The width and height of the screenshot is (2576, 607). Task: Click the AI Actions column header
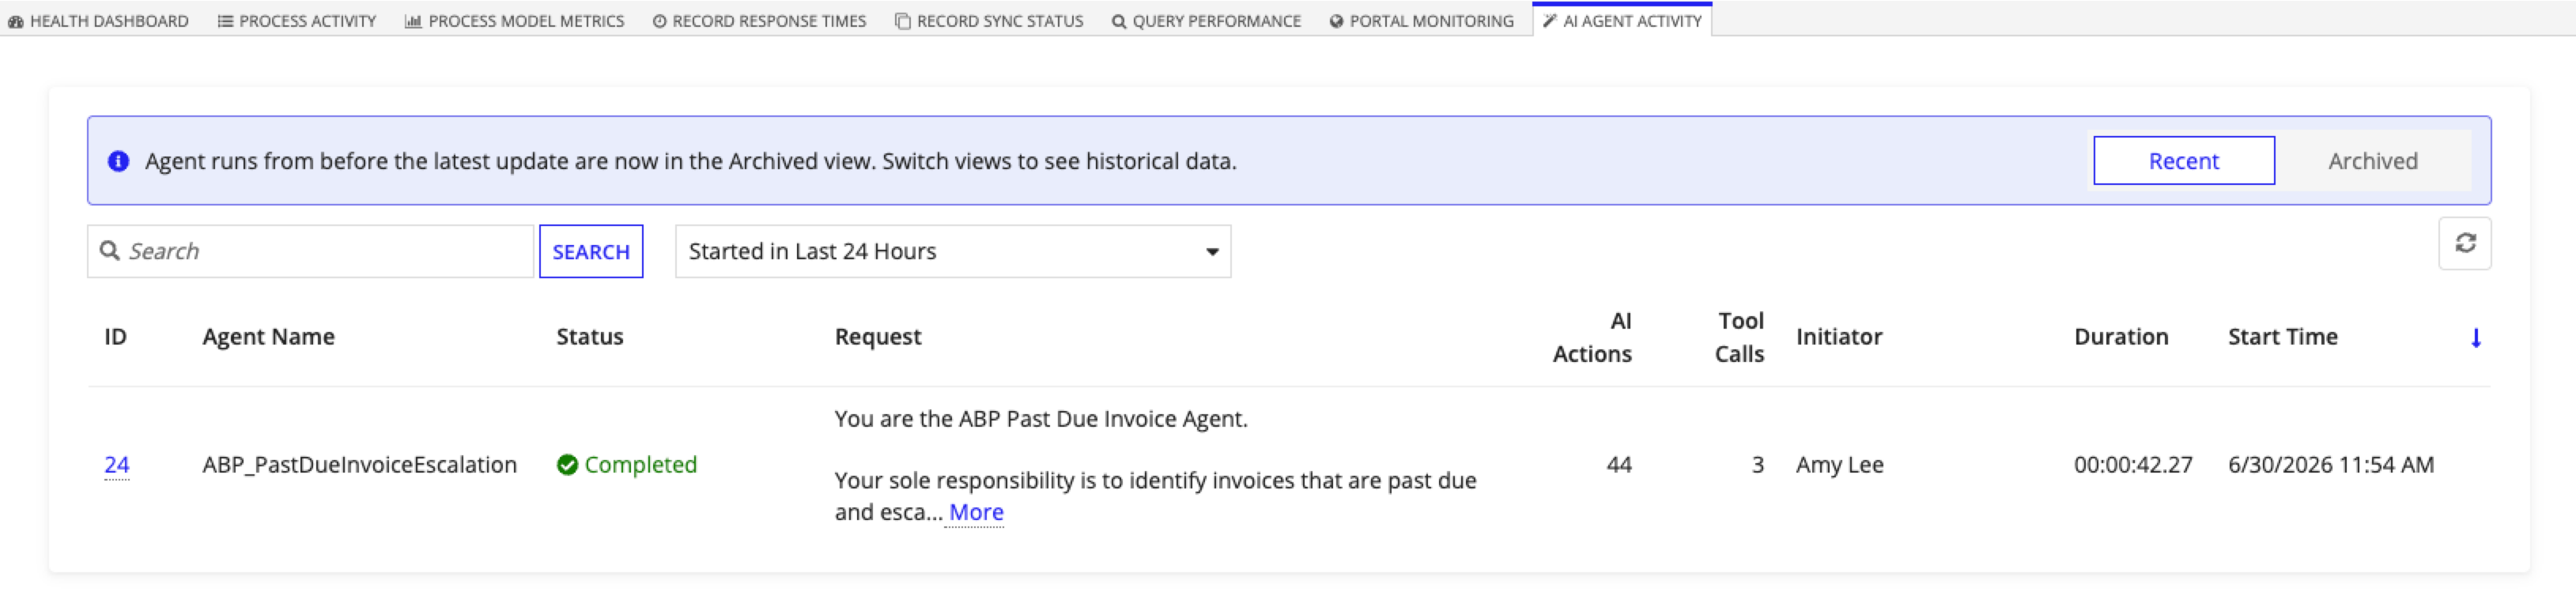[1592, 337]
